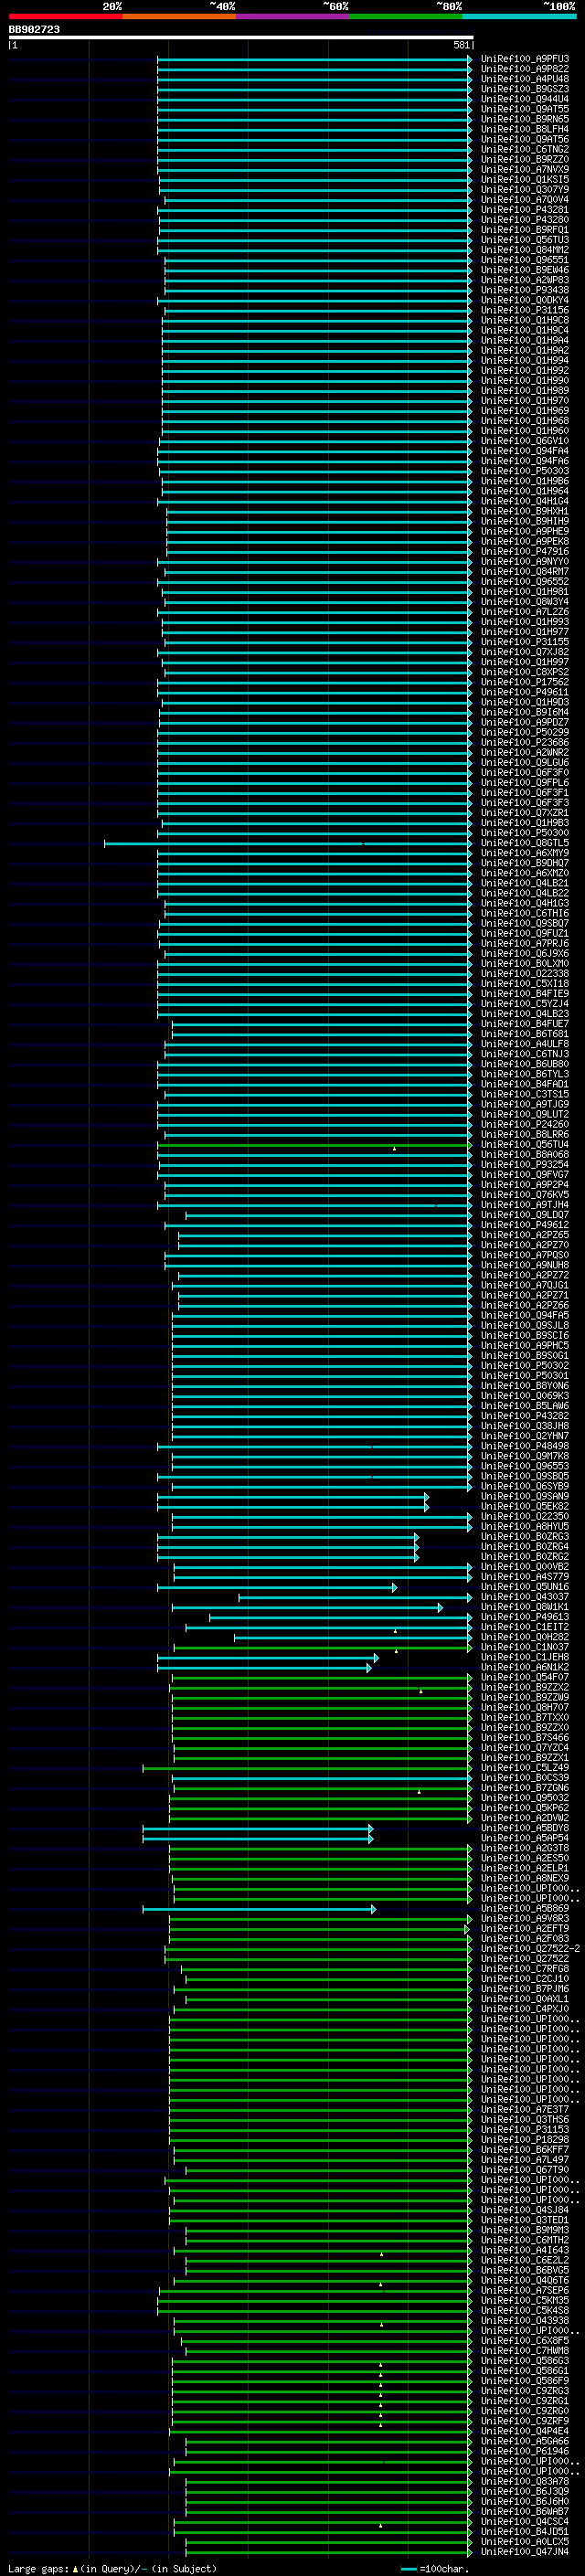
Task: Select the UniRef100_P47916 label
Action: [524, 551]
